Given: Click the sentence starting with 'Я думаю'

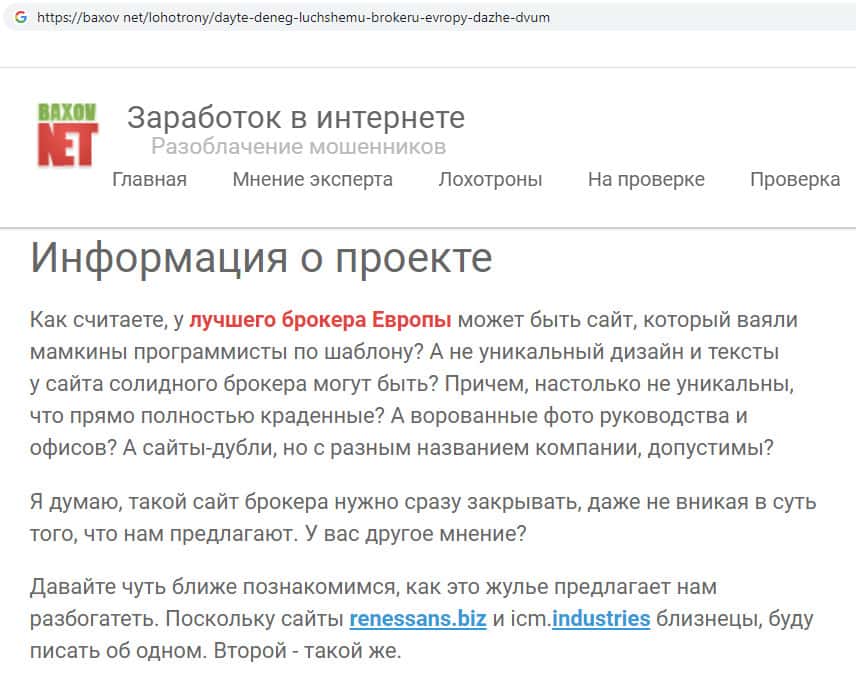Looking at the screenshot, I should click(x=300, y=502).
